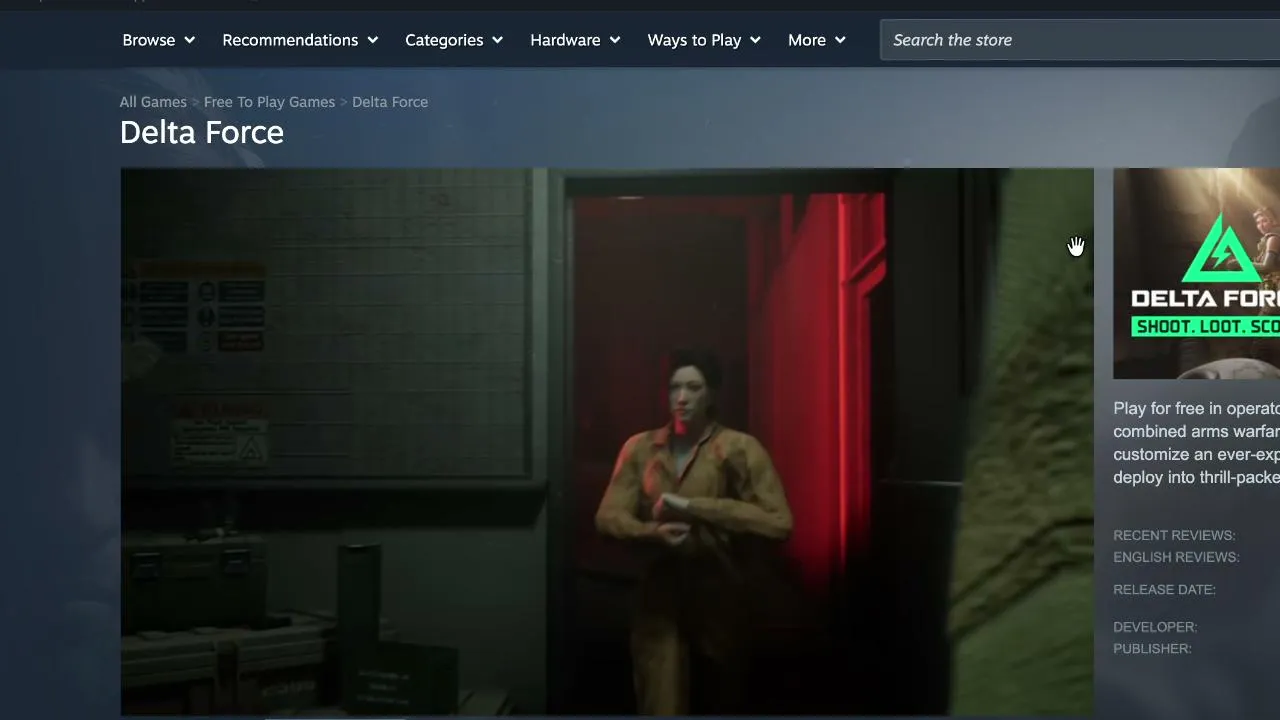The image size is (1280, 720).
Task: Click the RECENT REVIEWS label
Action: click(1174, 535)
